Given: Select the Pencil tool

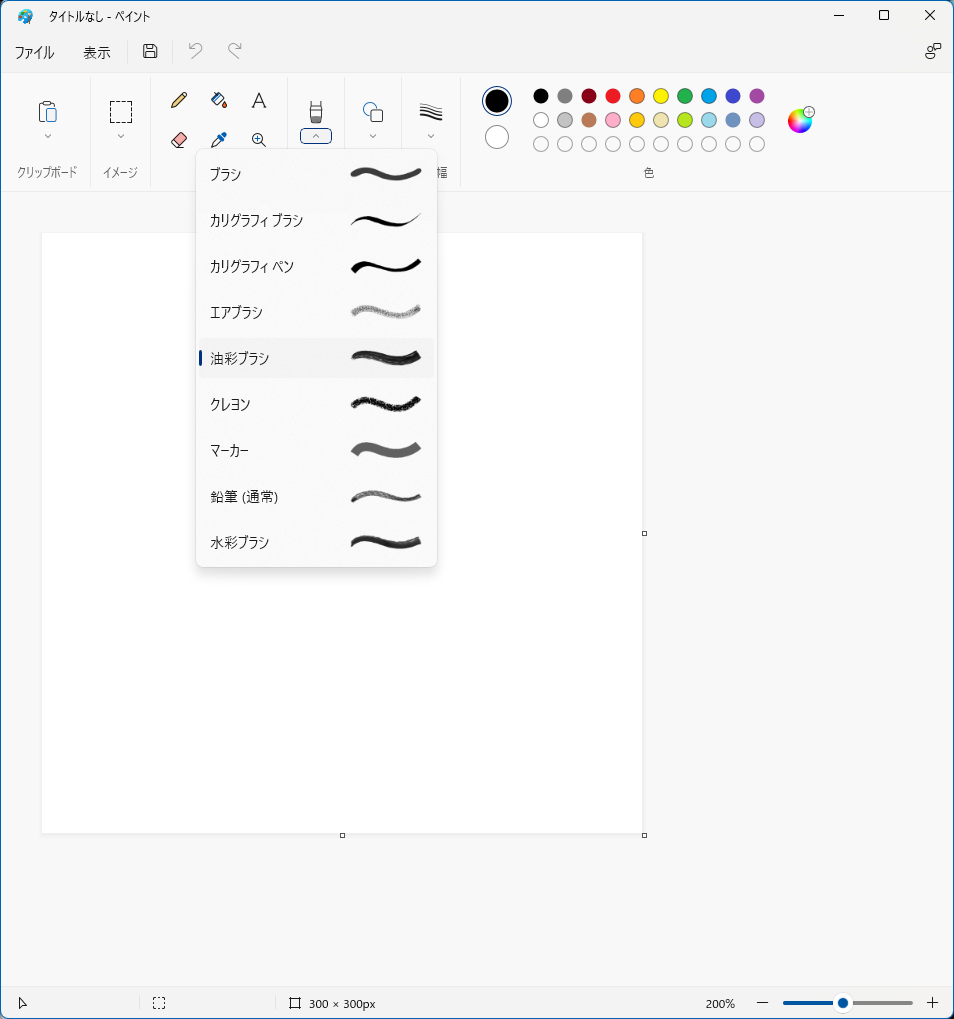Looking at the screenshot, I should point(179,100).
